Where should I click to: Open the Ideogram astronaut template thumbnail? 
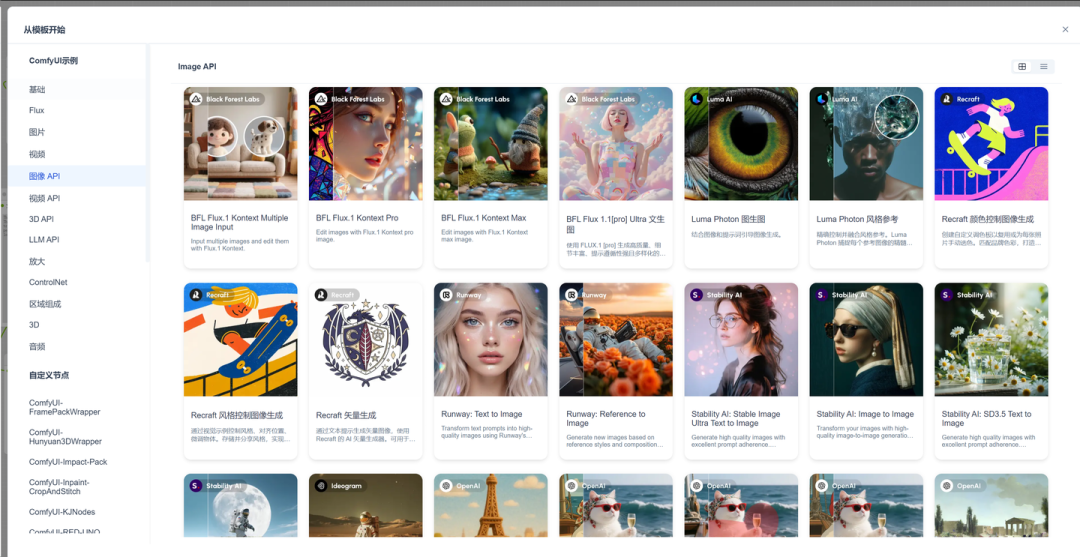click(x=366, y=505)
